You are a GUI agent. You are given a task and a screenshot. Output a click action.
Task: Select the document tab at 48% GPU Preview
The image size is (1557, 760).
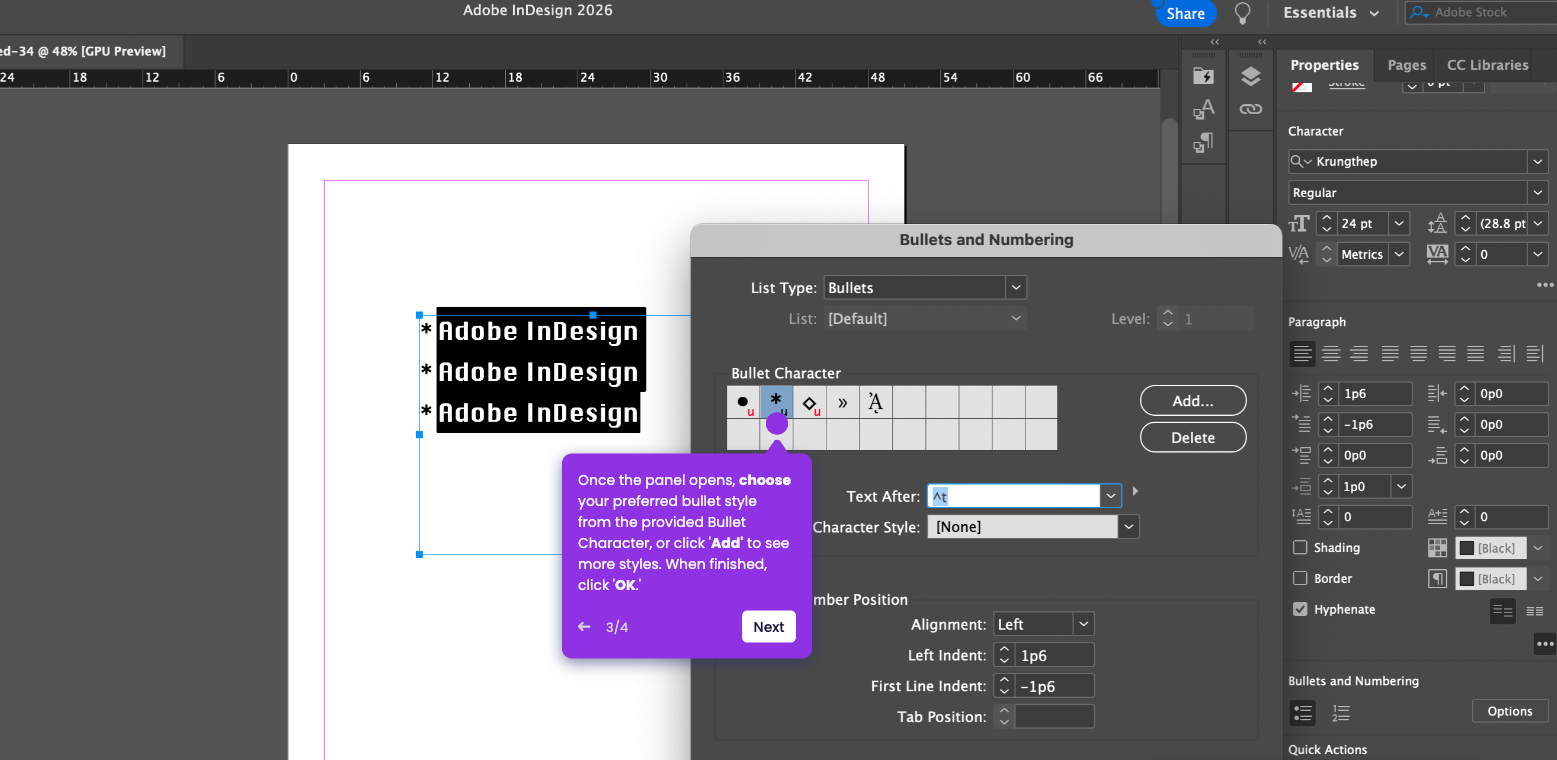tap(84, 51)
